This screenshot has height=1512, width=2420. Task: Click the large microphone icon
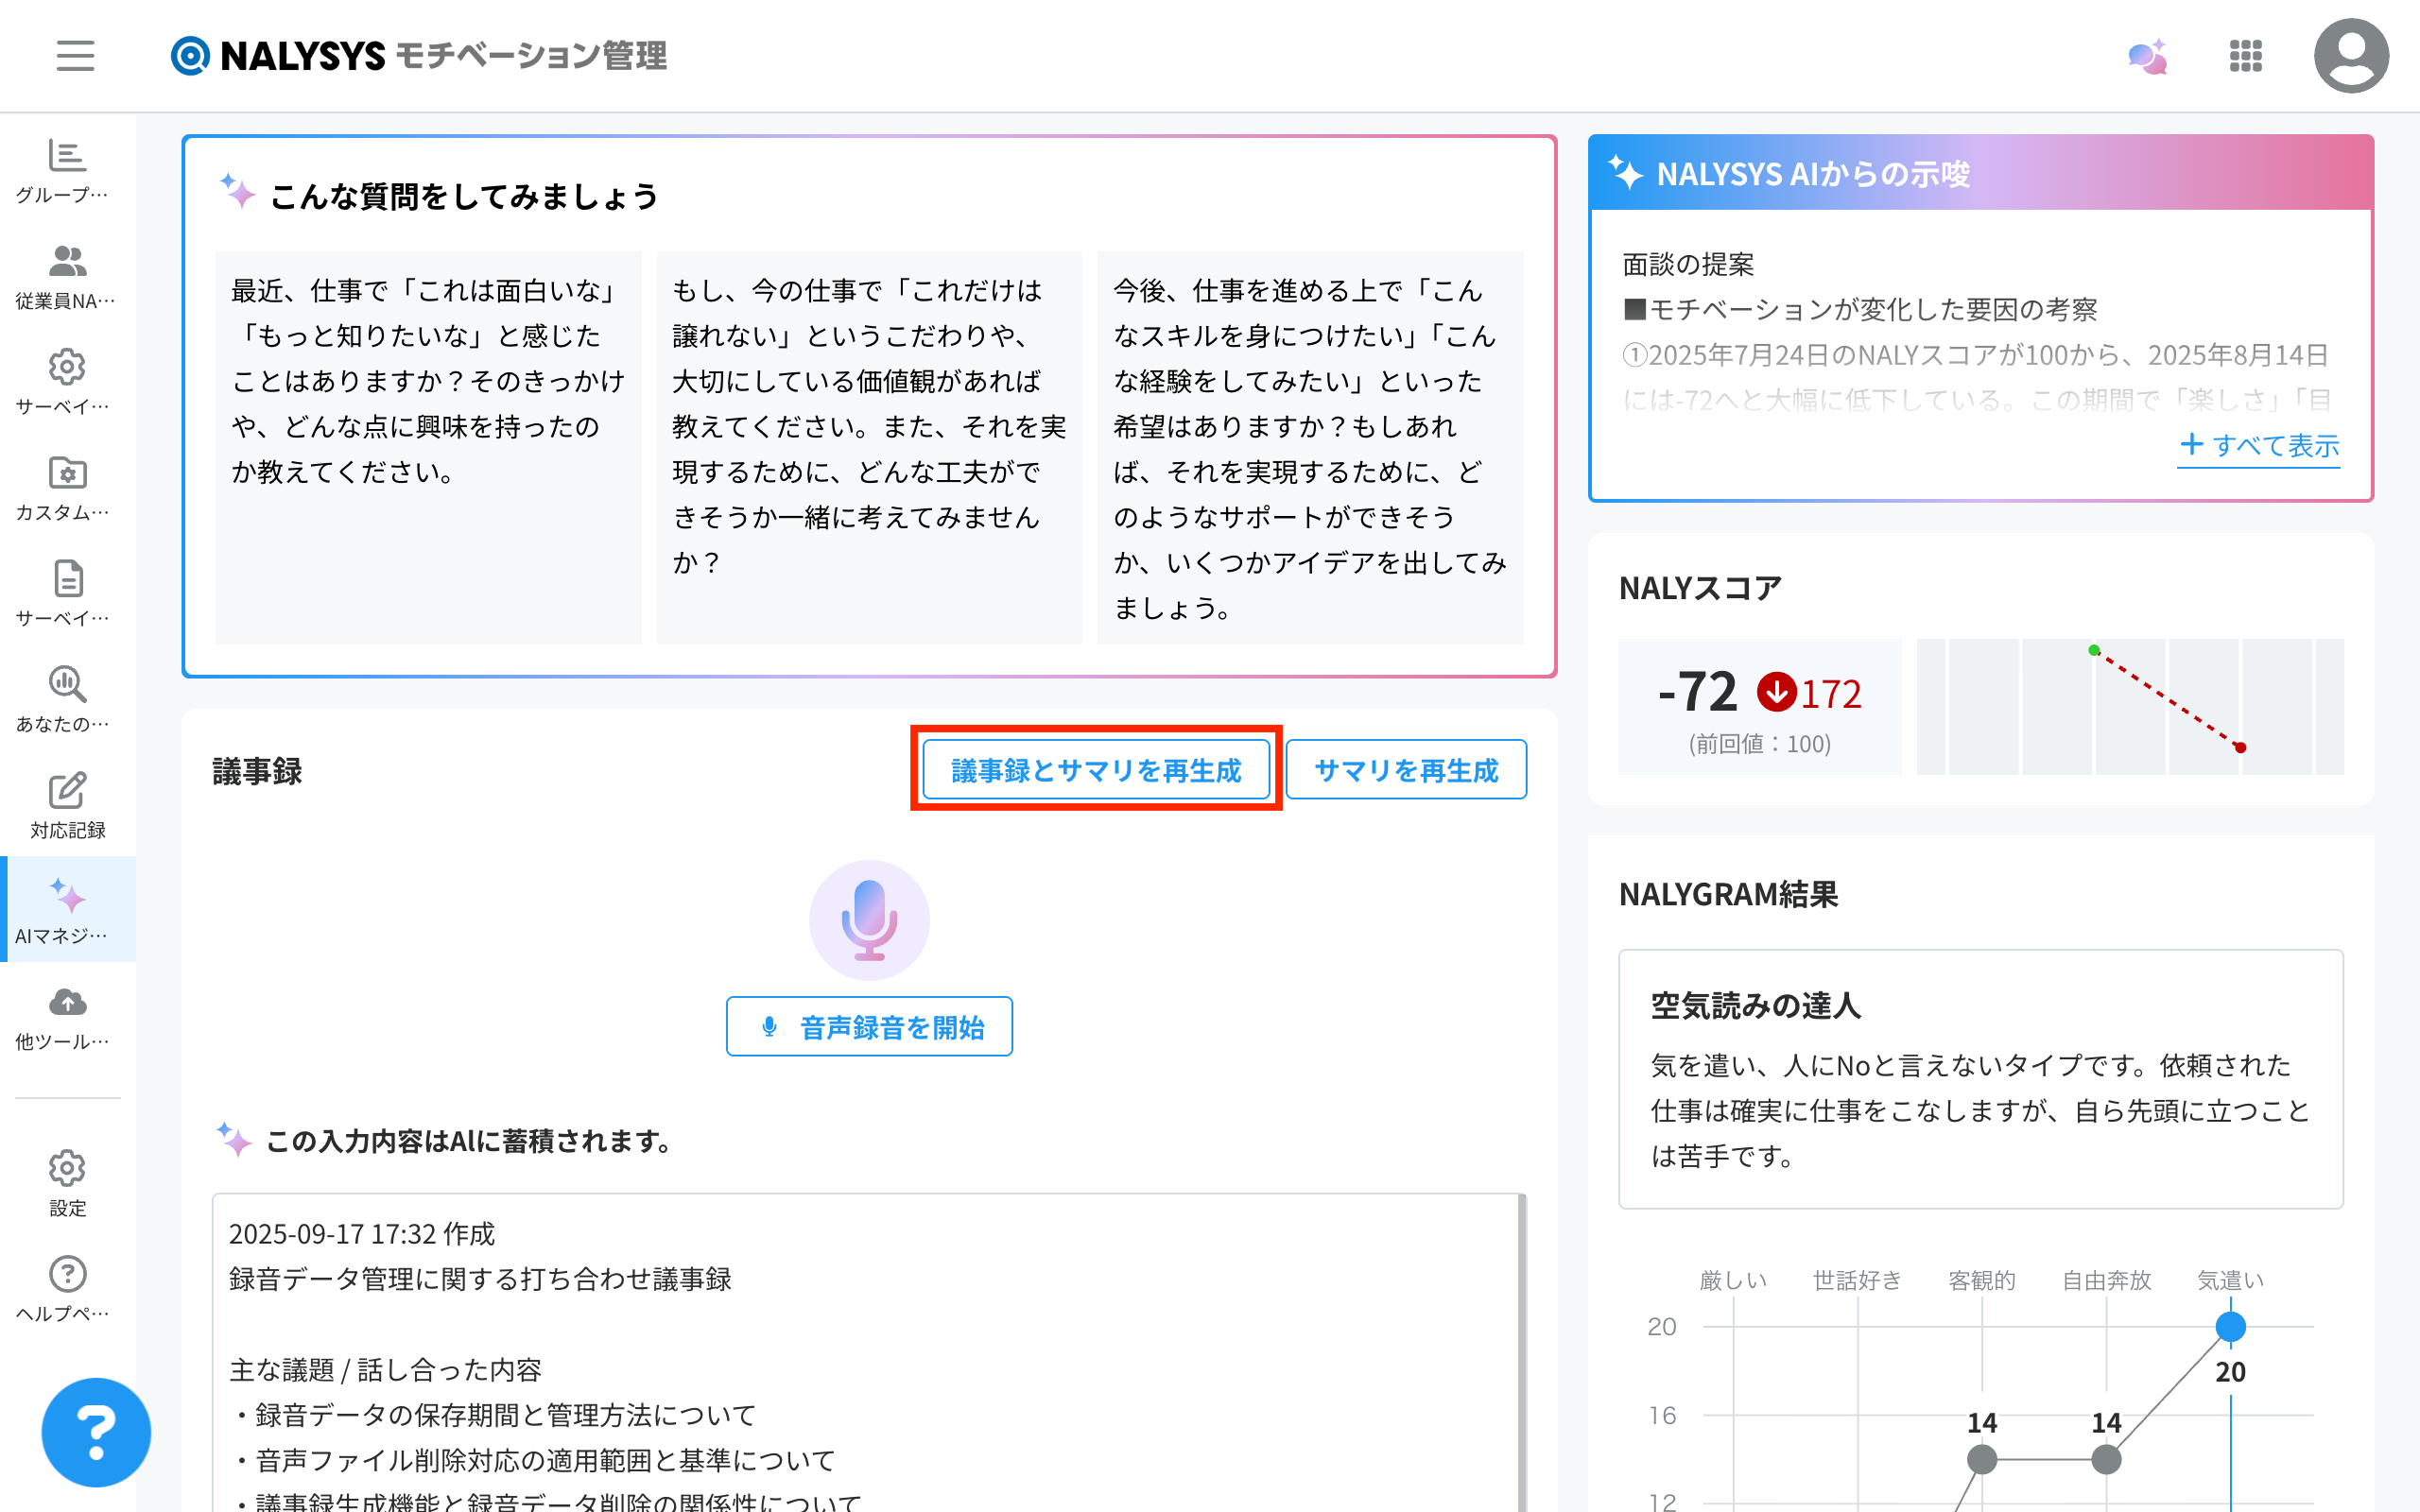(869, 920)
